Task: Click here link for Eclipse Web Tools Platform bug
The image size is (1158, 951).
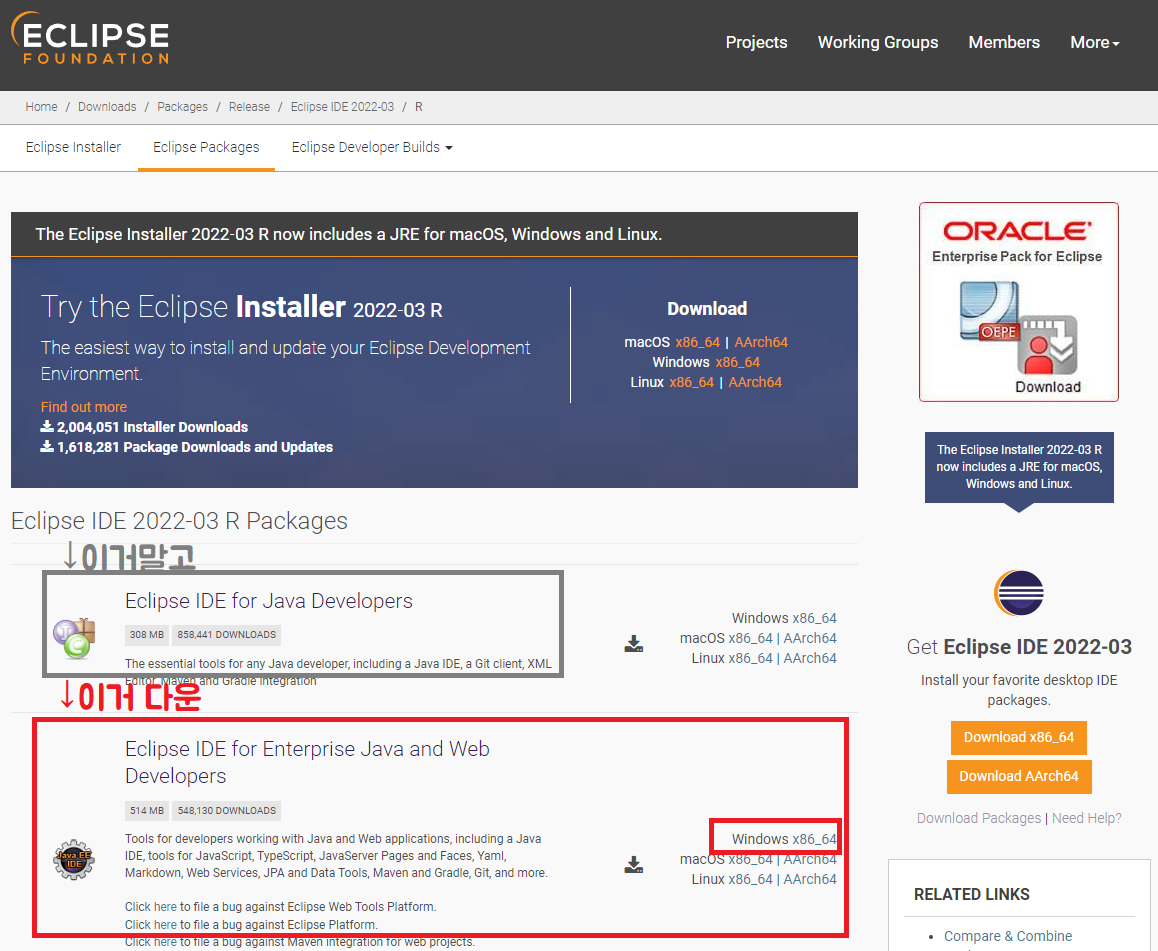Action: pyautogui.click(x=165, y=907)
